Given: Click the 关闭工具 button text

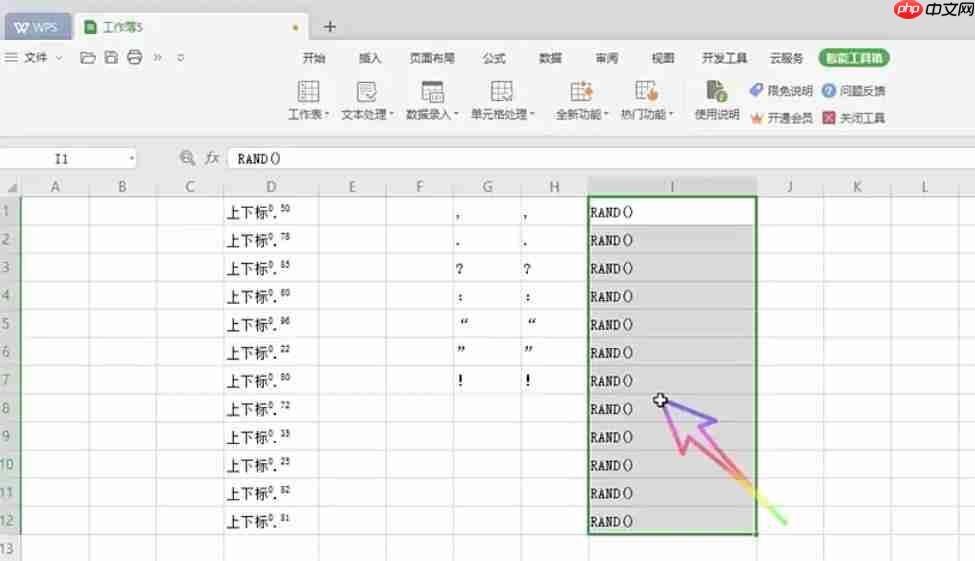Looking at the screenshot, I should 862,118.
